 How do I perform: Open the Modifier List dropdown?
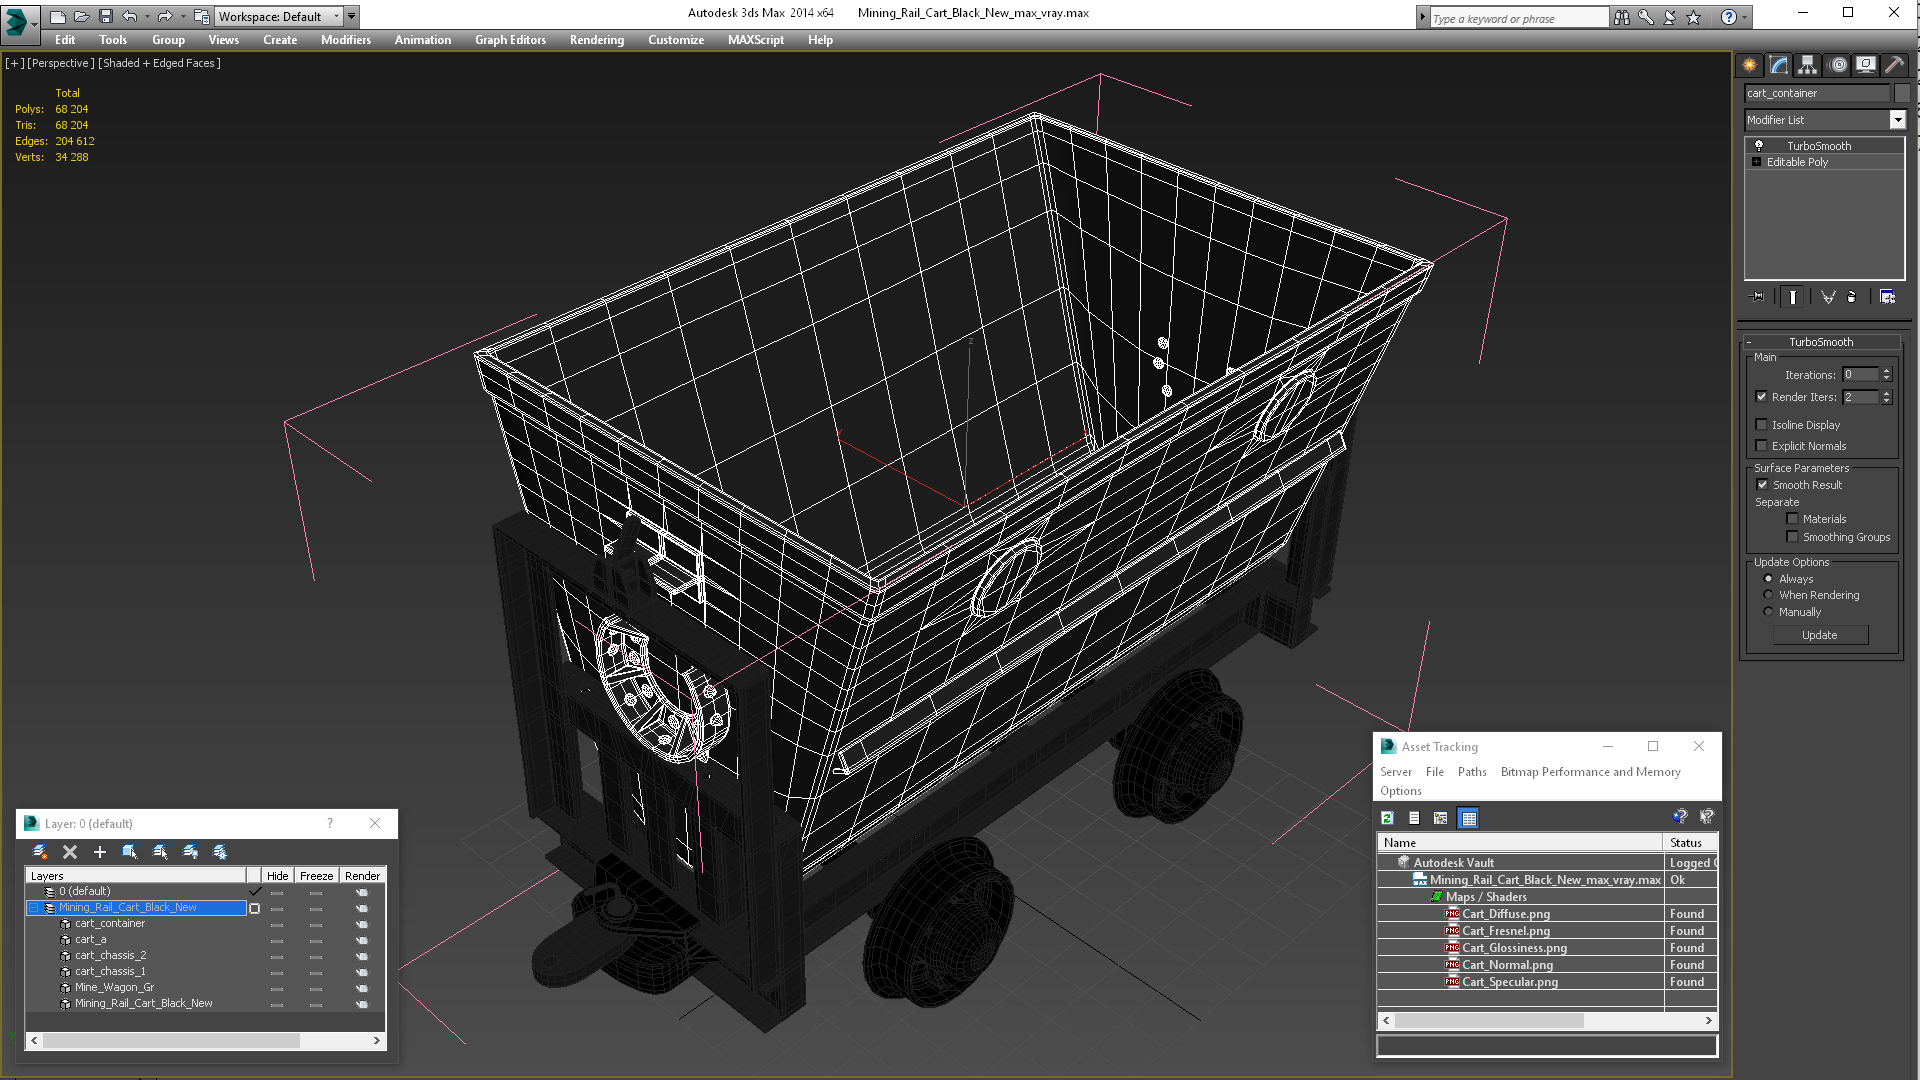[1897, 120]
